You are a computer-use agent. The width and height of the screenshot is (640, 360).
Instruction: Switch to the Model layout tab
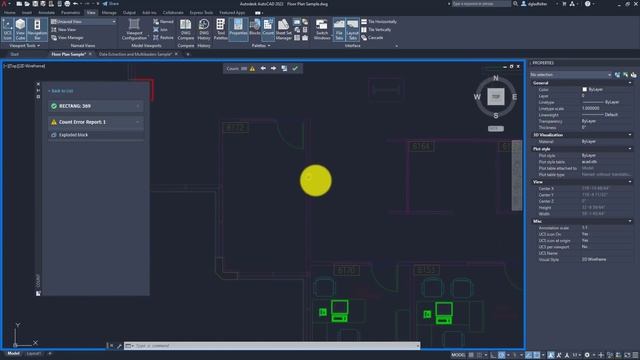(13, 353)
